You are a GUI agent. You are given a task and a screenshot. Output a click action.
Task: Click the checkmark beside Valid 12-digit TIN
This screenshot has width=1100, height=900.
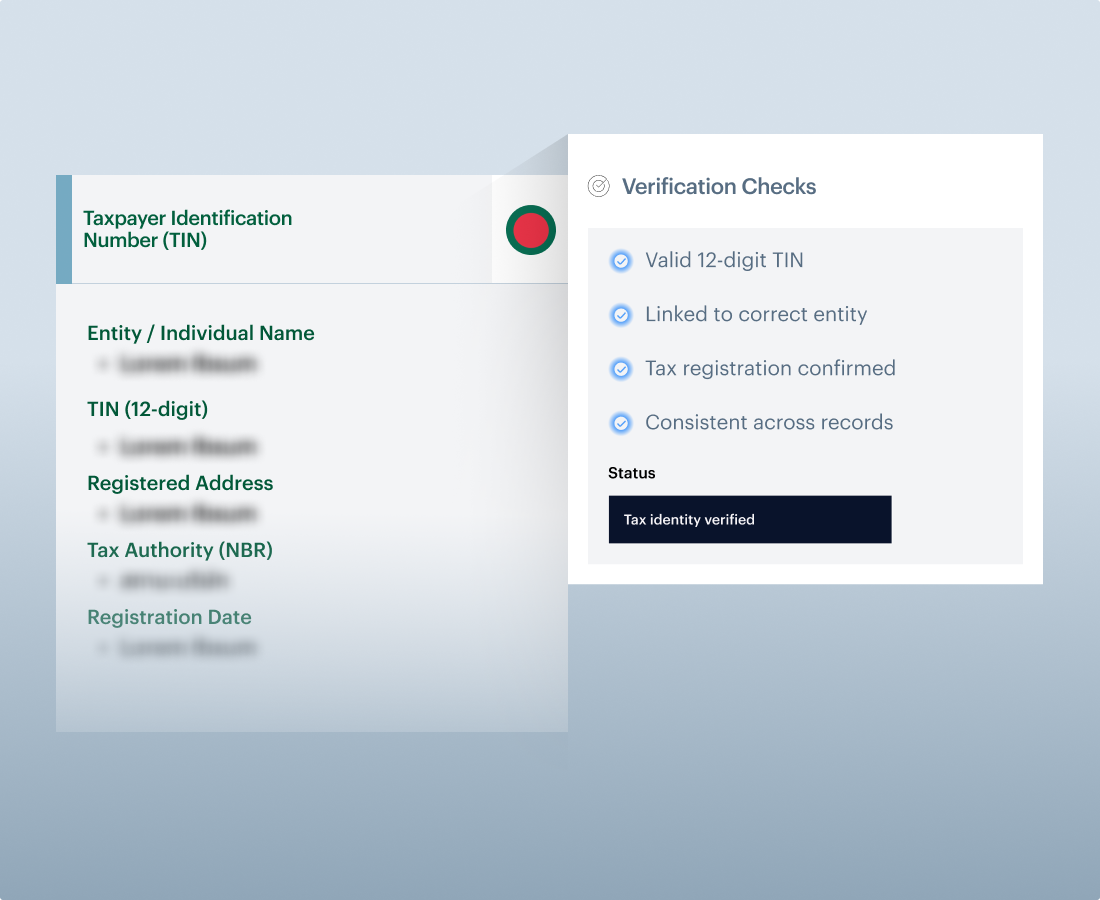621,261
